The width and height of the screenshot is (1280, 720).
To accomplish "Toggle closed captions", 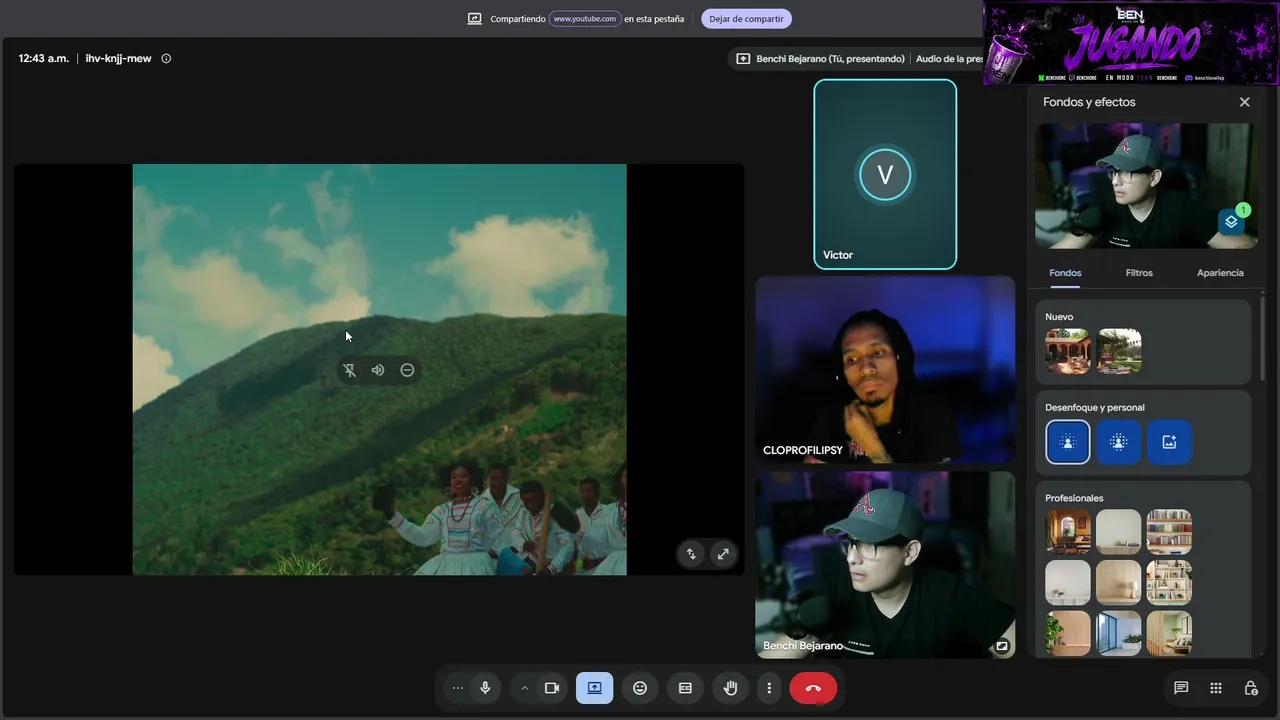I will (x=685, y=688).
